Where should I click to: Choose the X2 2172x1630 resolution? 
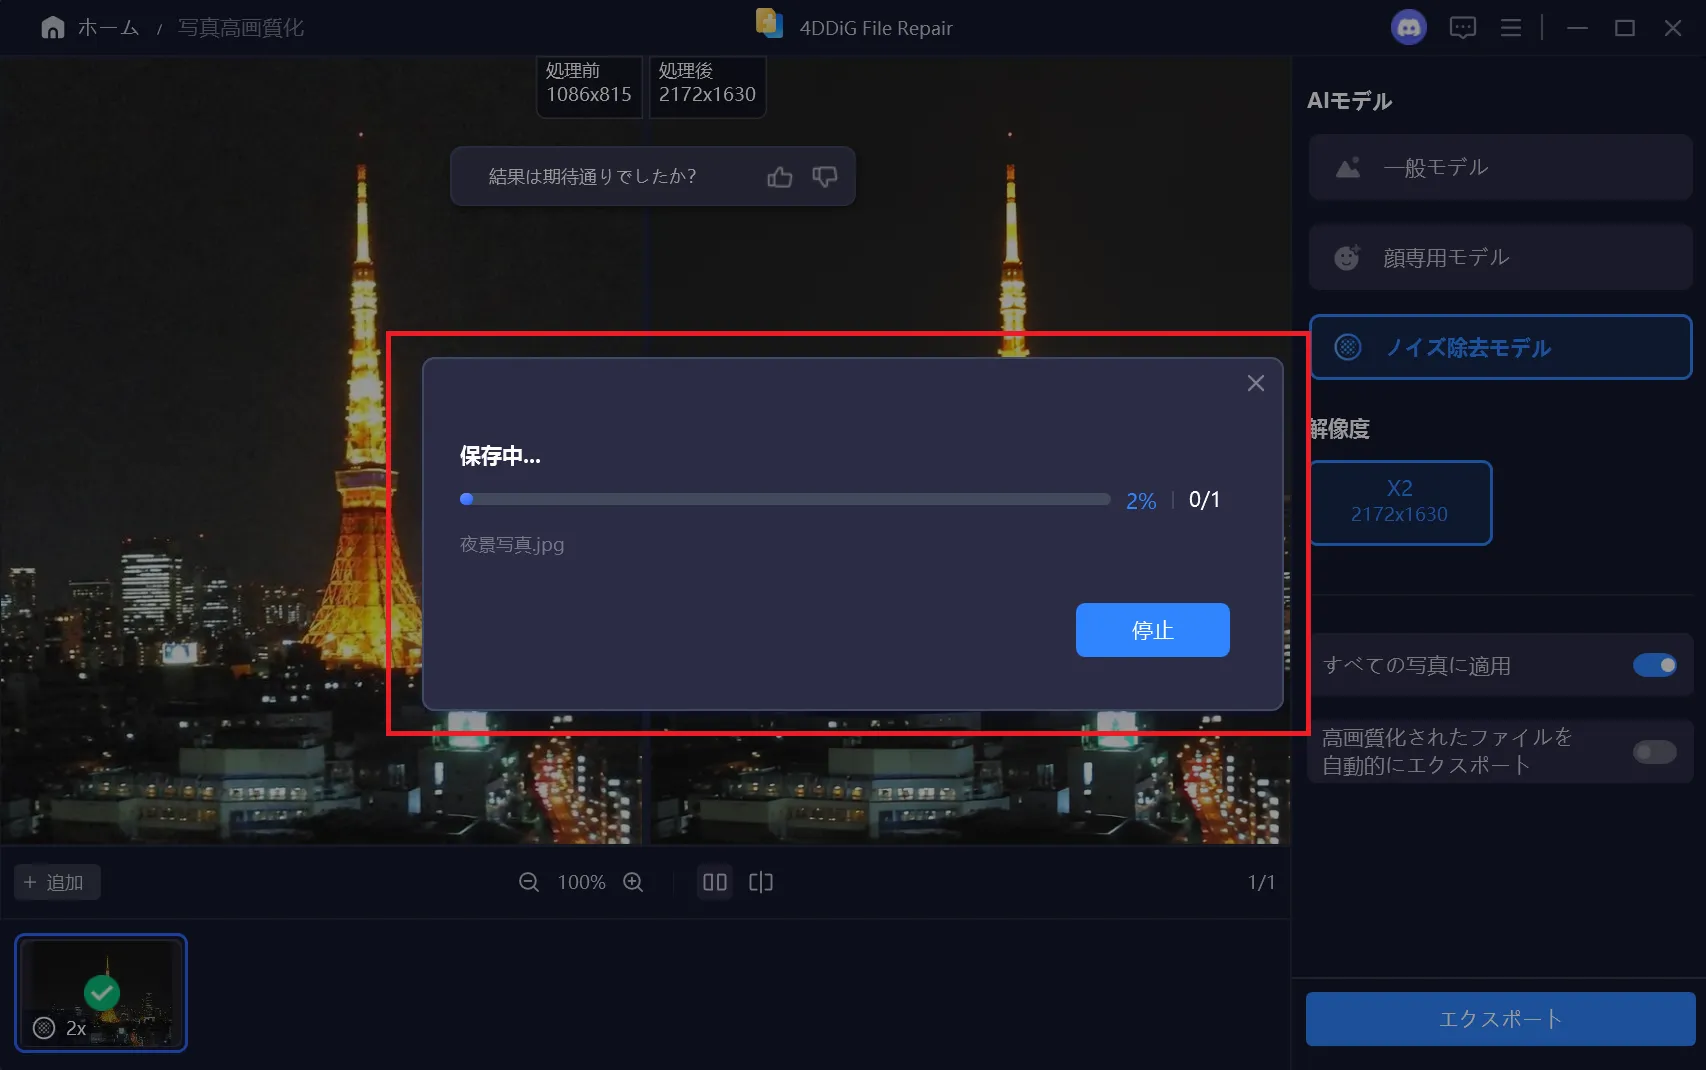pyautogui.click(x=1400, y=502)
